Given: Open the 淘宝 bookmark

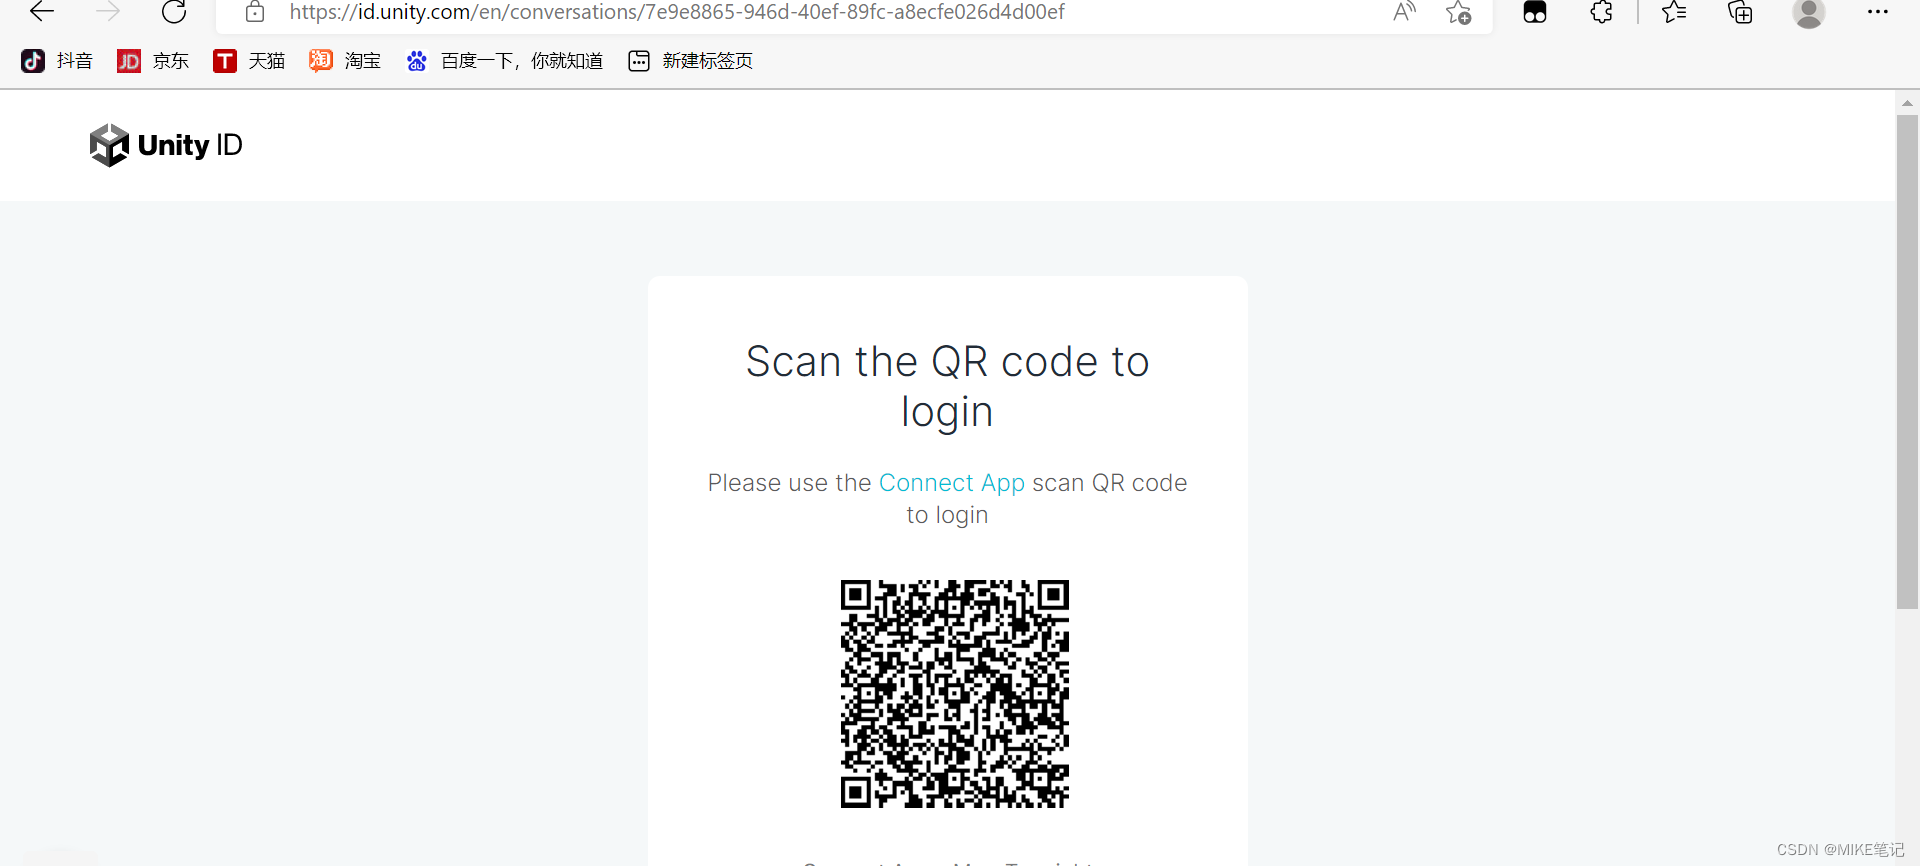Looking at the screenshot, I should click(345, 61).
